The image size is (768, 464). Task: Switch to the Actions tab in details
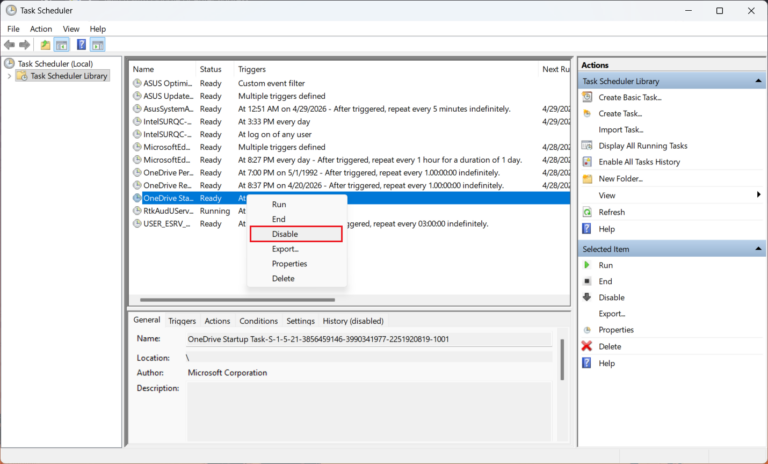tap(217, 321)
